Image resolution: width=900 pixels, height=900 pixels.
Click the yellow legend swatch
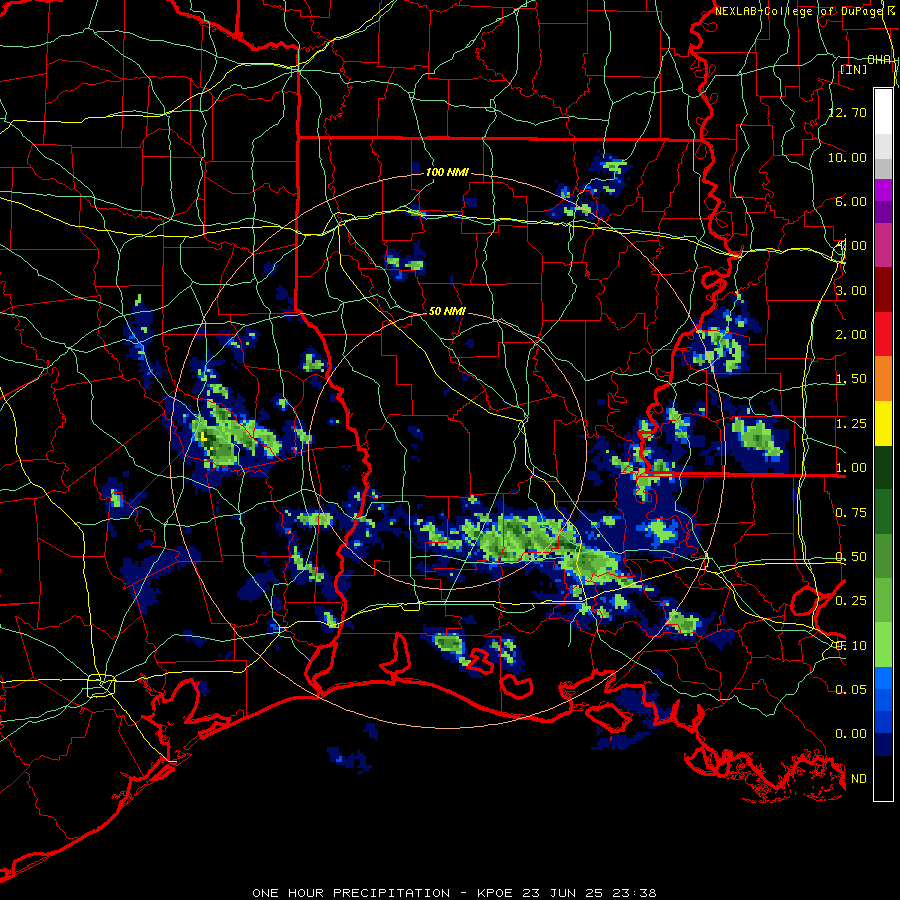click(883, 423)
